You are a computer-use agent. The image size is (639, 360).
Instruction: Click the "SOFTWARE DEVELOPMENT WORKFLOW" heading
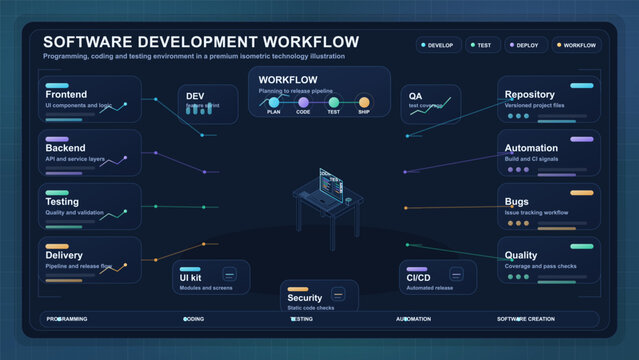click(x=201, y=42)
